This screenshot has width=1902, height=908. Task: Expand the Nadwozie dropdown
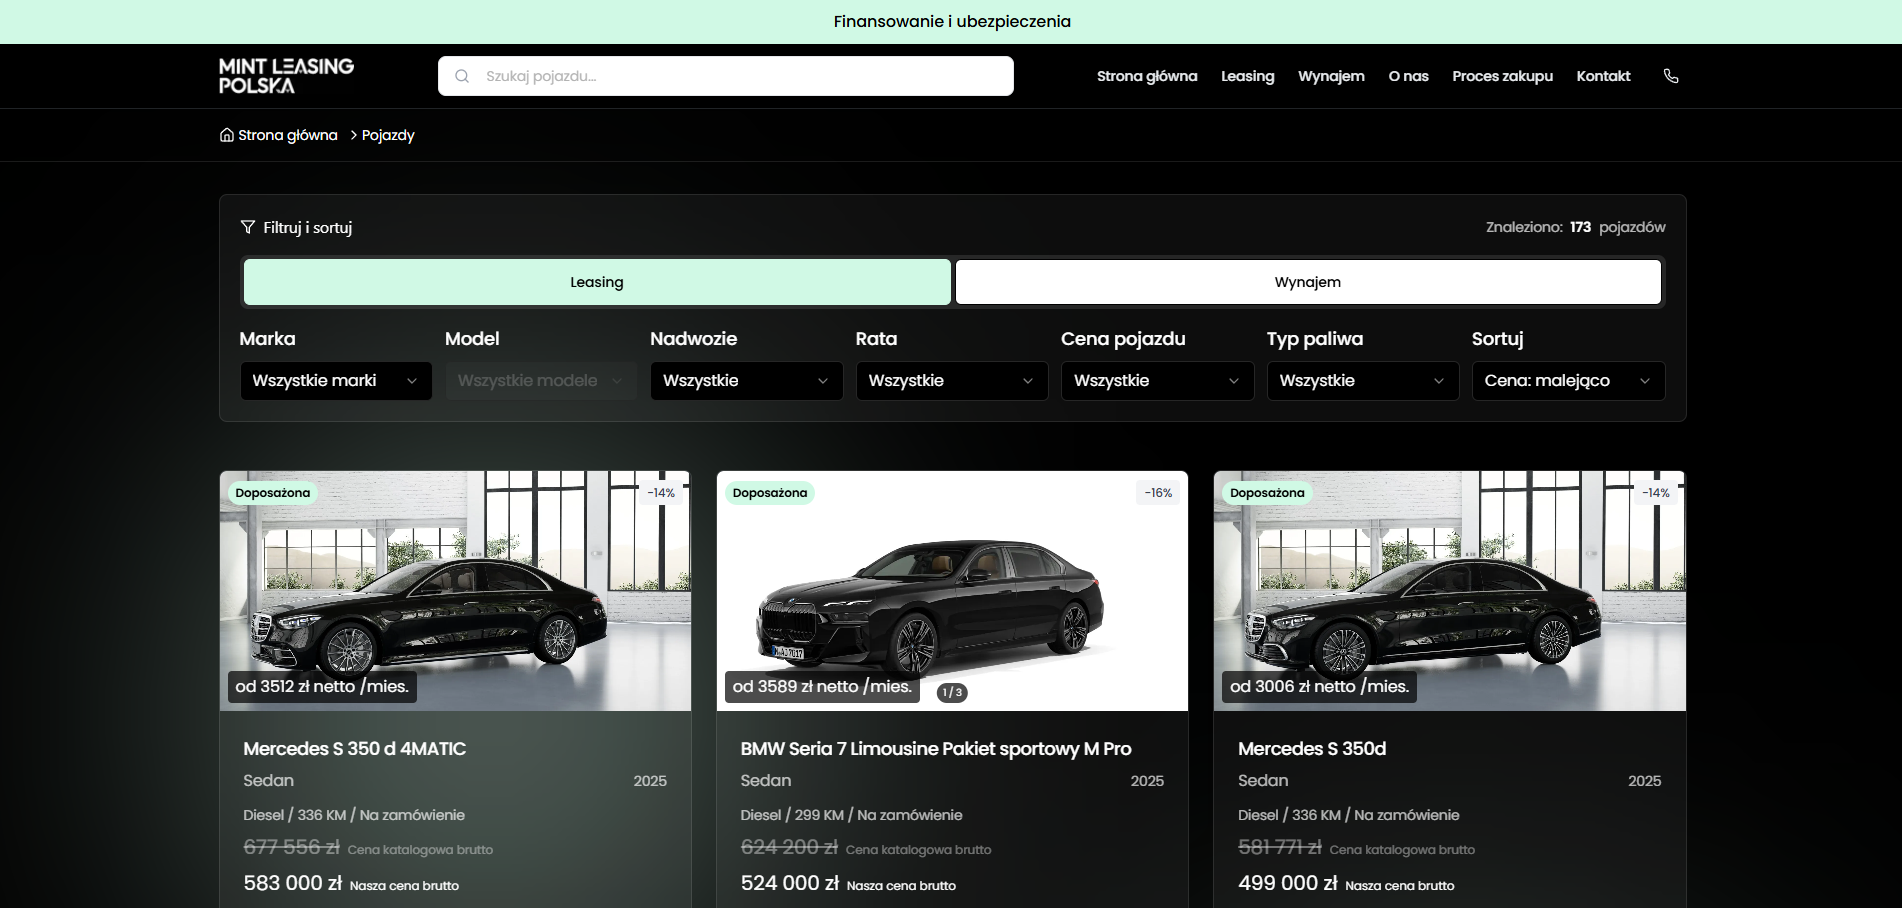tap(747, 381)
